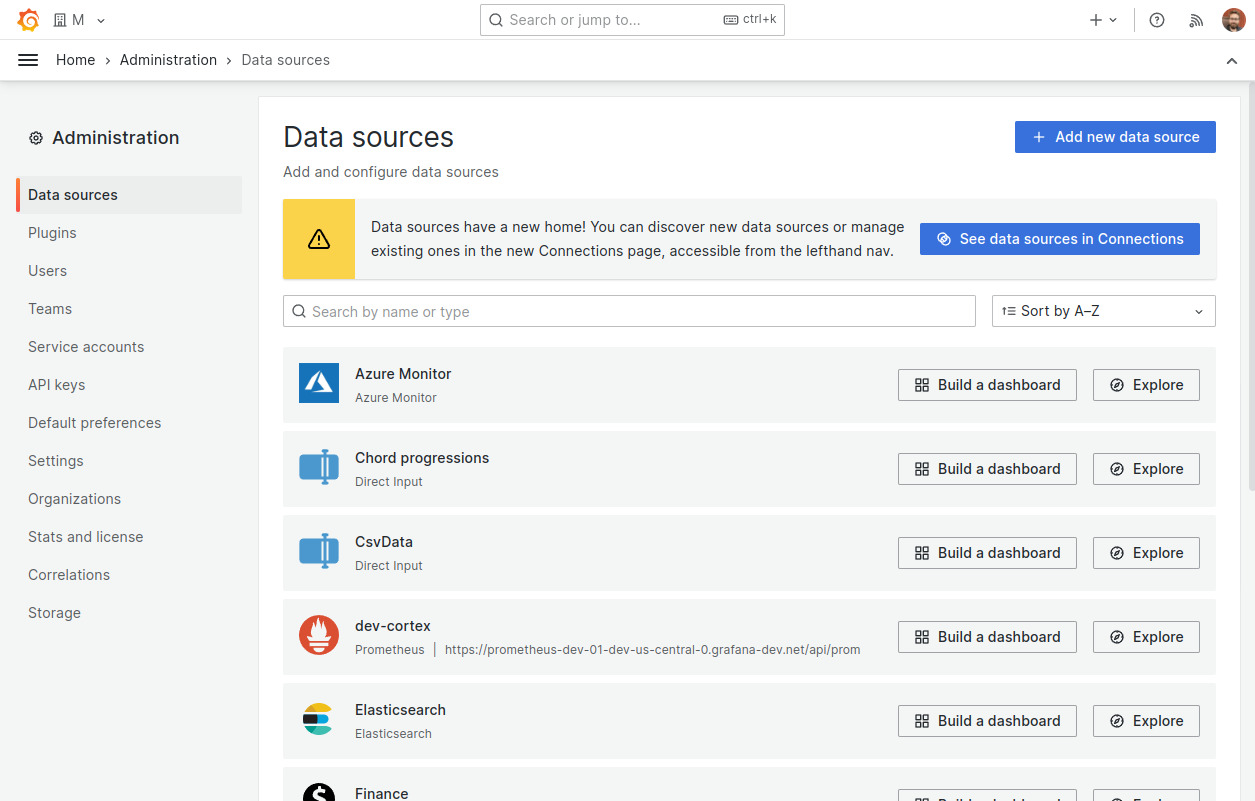Click Home breadcrumb link
This screenshot has width=1255, height=801.
coord(75,60)
